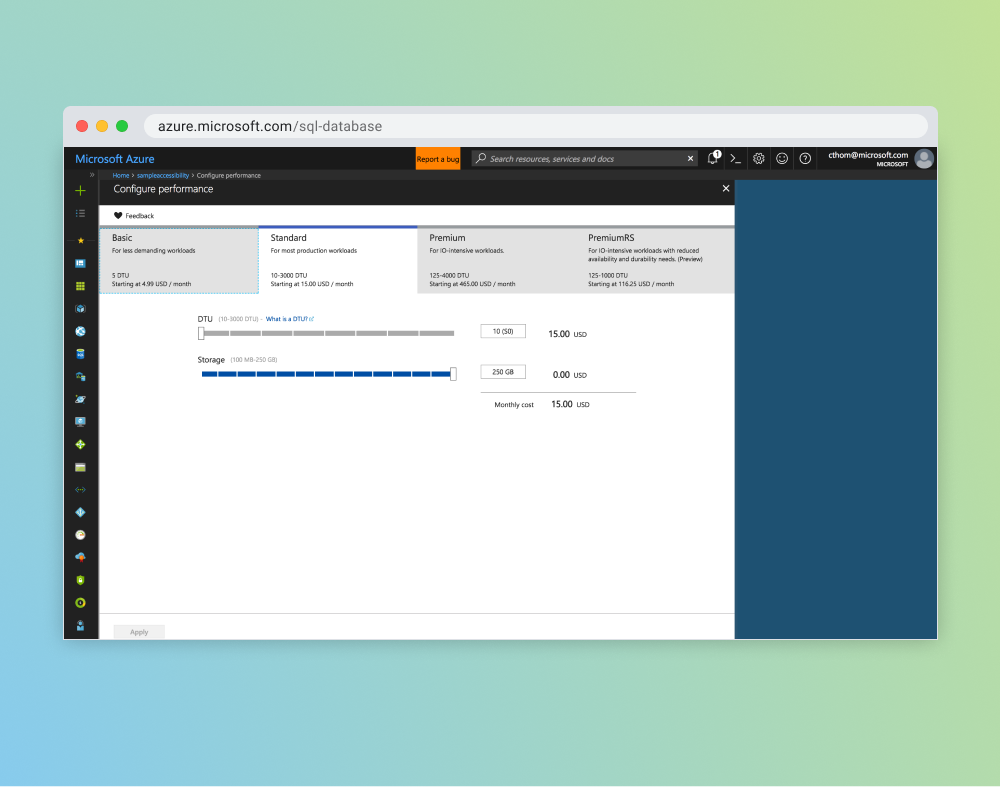The height and width of the screenshot is (787, 1000).
Task: Select the Basic pricing tier tab
Action: point(178,260)
